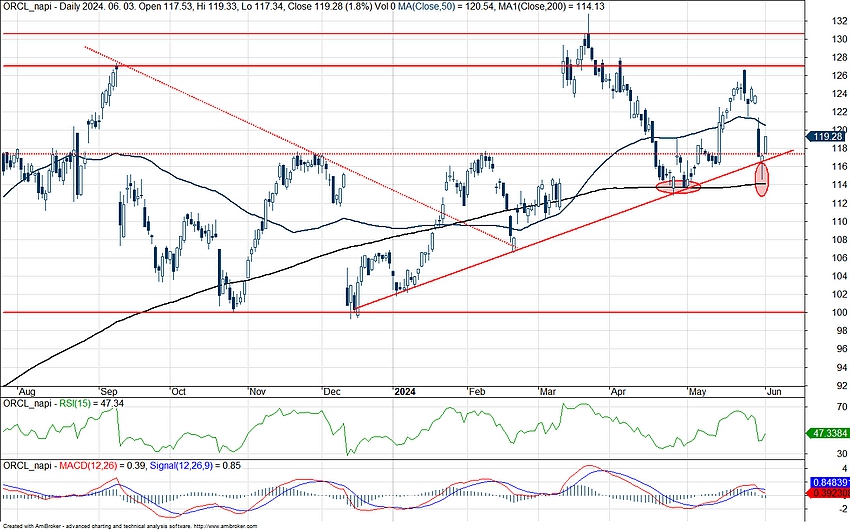Click the 112 price axis label

[840, 203]
